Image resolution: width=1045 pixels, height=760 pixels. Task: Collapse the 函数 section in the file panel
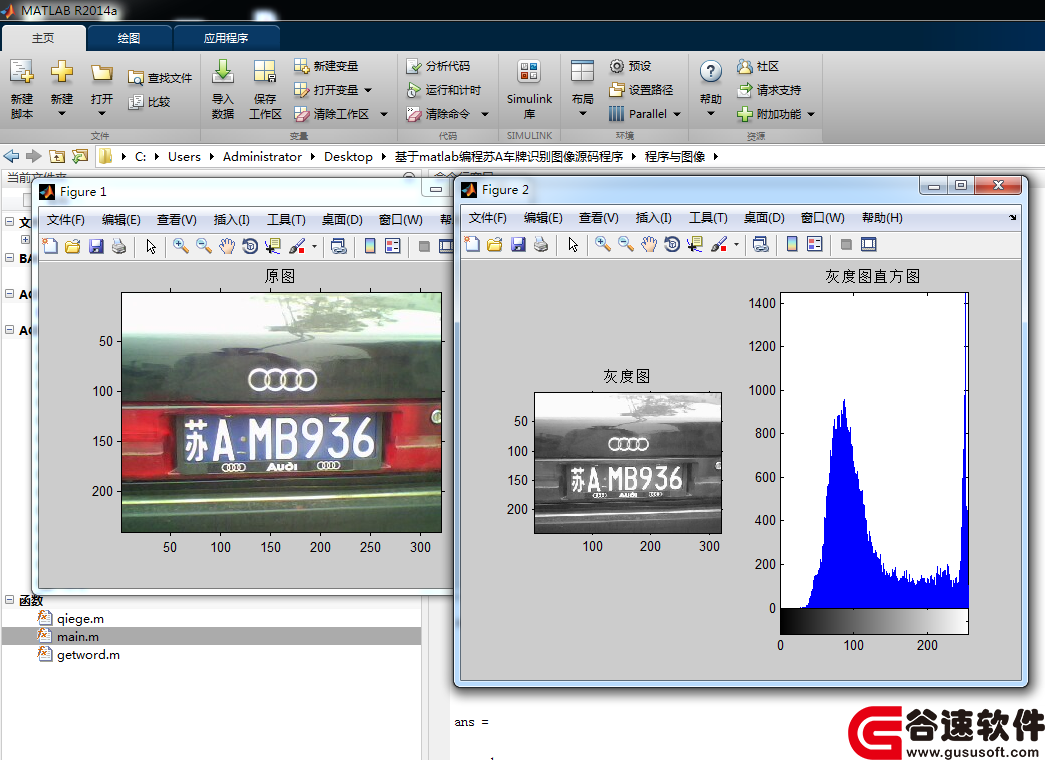(9, 600)
